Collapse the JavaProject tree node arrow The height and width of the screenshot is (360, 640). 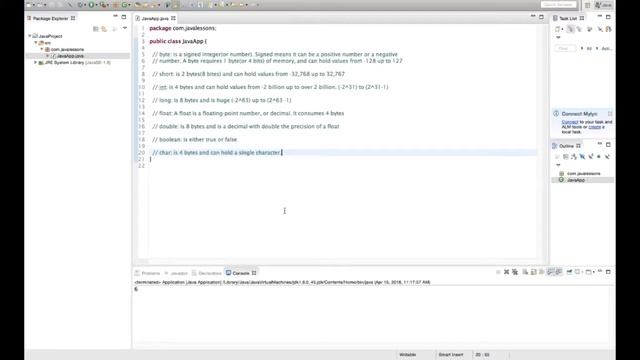tap(30, 36)
